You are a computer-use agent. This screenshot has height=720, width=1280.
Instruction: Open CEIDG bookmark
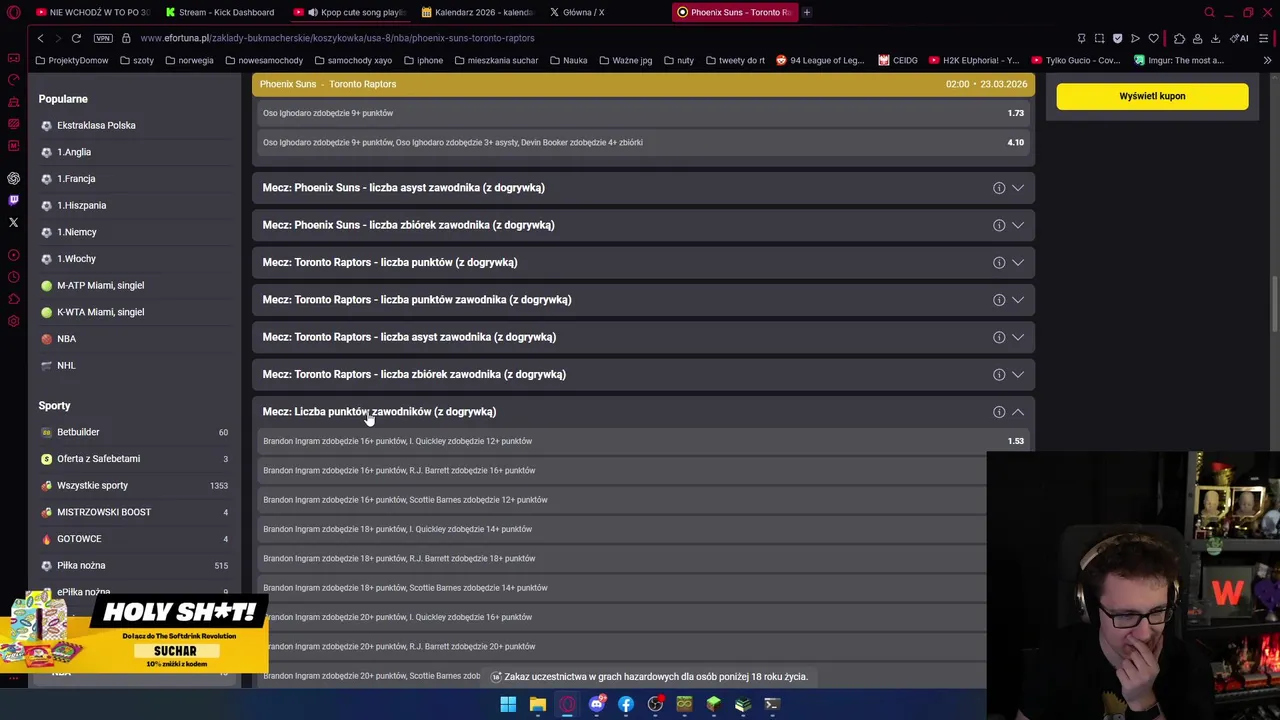point(898,60)
